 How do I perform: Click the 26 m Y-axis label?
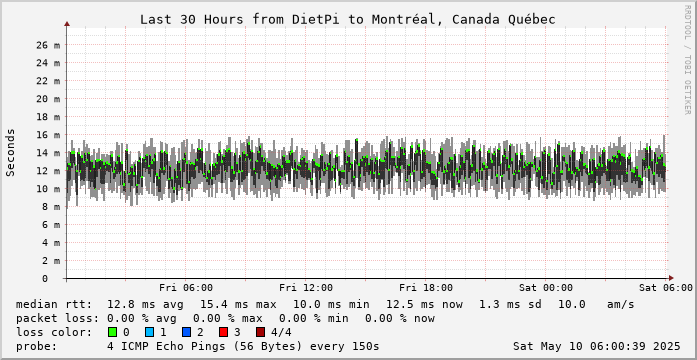pos(50,45)
